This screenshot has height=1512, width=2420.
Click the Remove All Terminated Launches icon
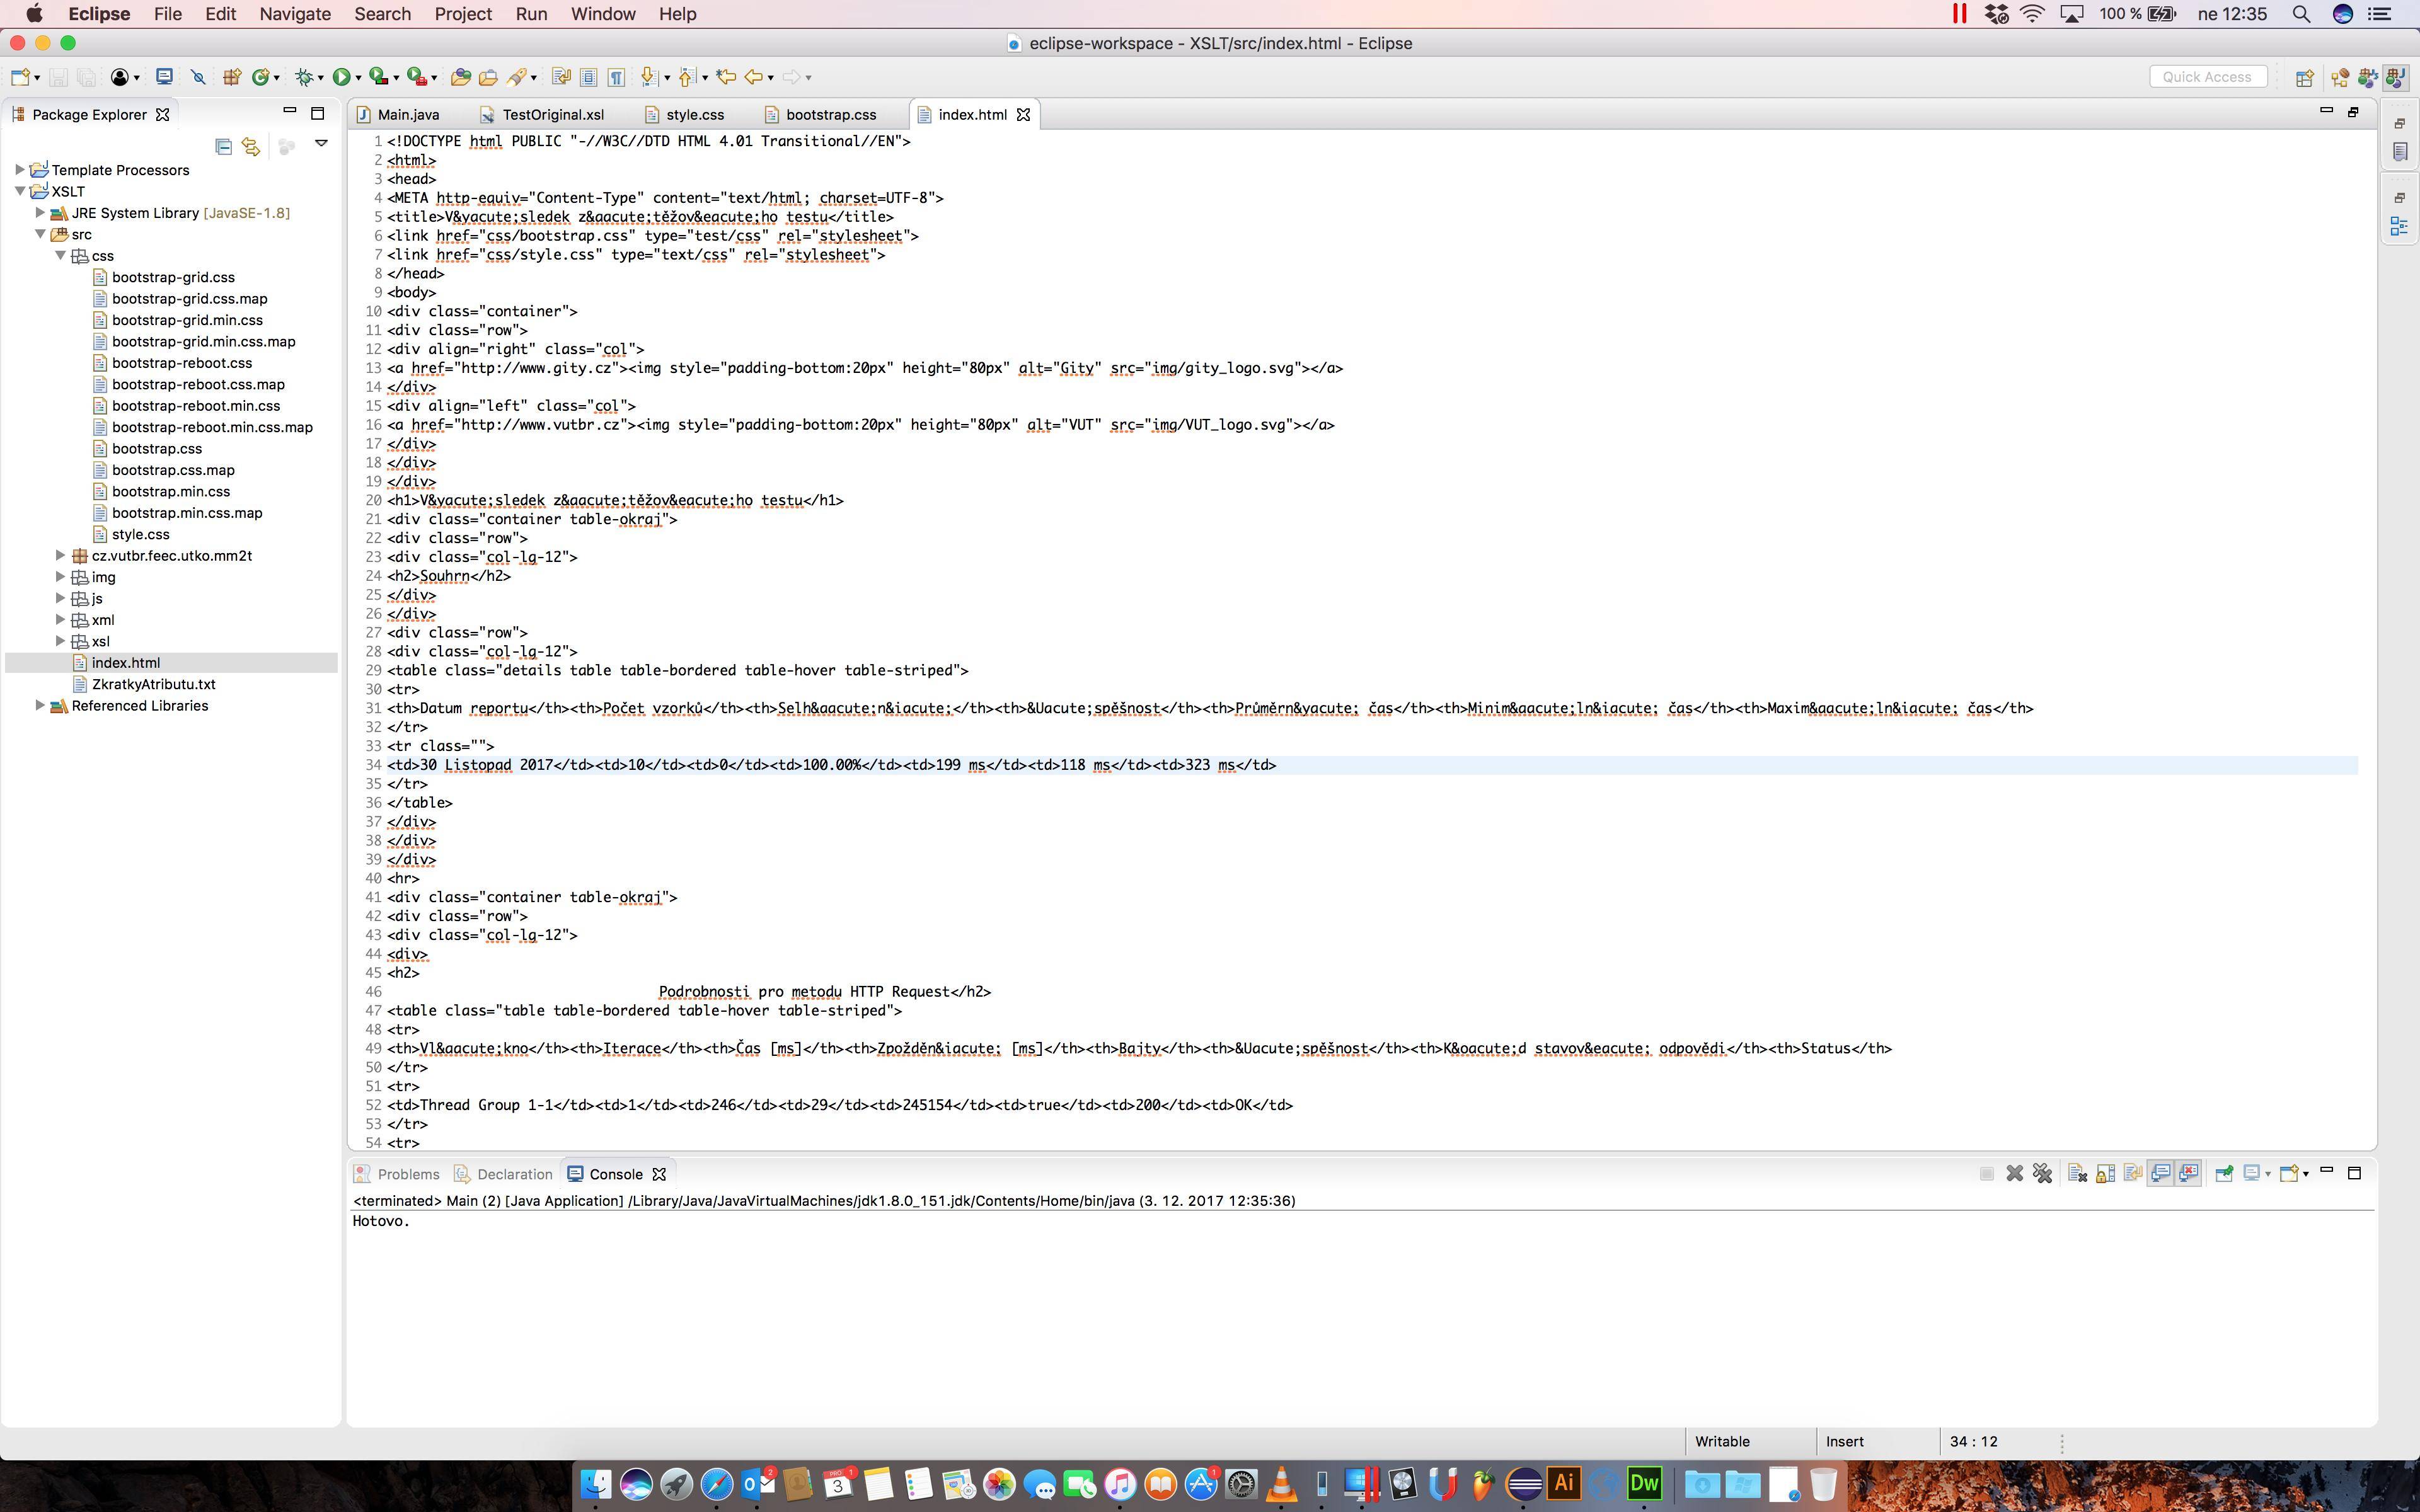click(x=2042, y=1173)
